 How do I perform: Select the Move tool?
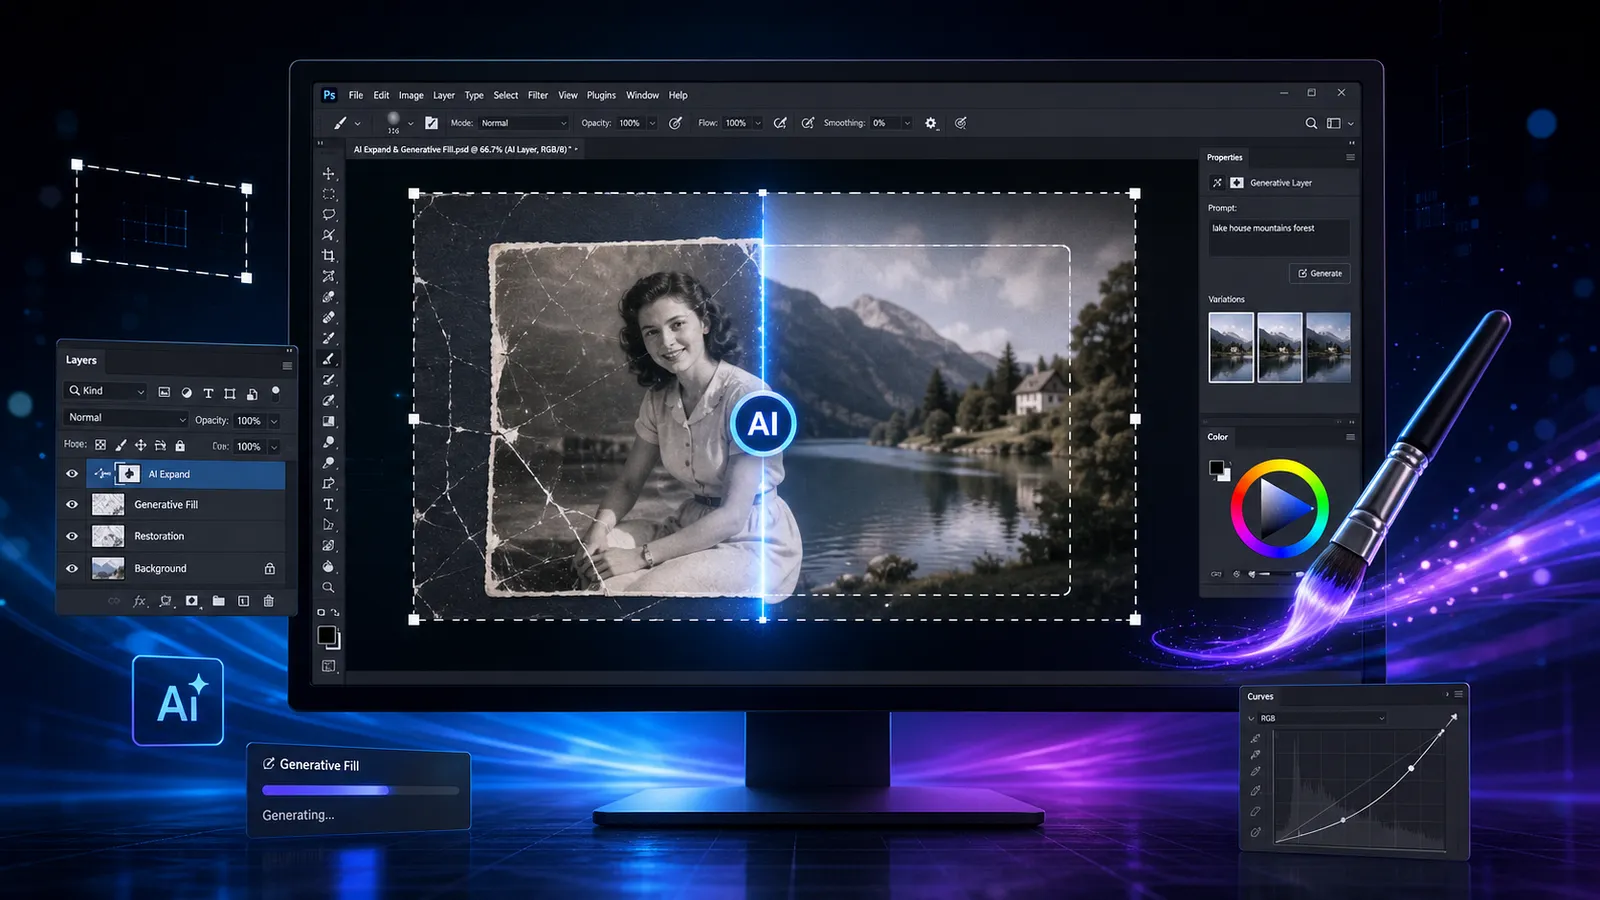(x=328, y=173)
